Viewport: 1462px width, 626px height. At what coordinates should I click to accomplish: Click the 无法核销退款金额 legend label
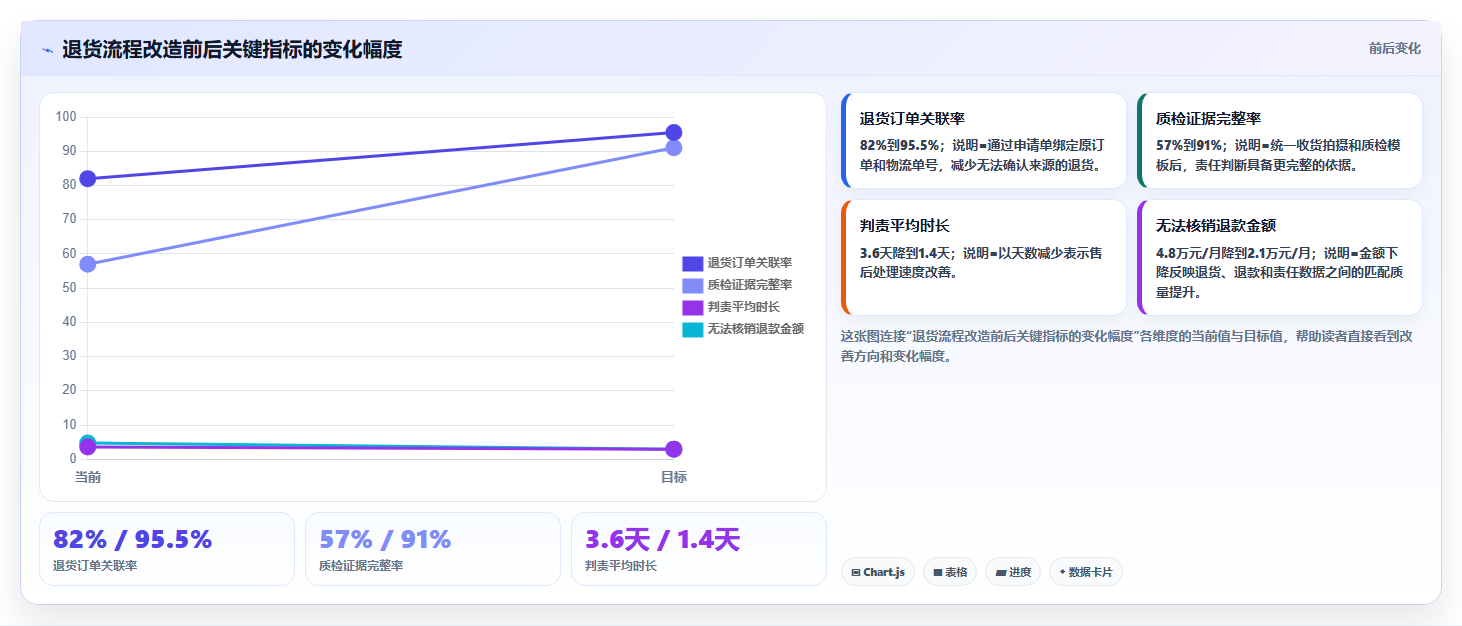[x=756, y=329]
